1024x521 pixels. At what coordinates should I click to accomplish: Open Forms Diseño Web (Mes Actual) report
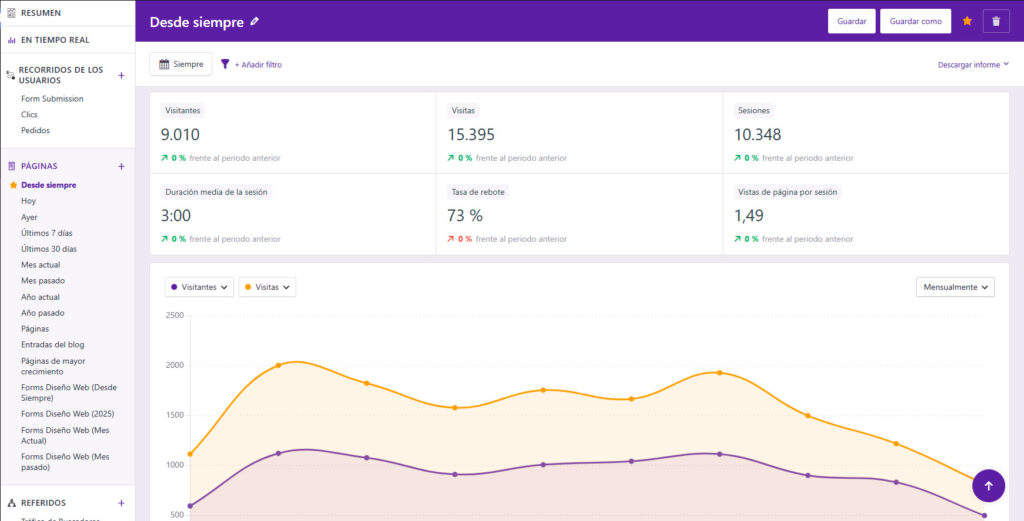[x=65, y=435]
